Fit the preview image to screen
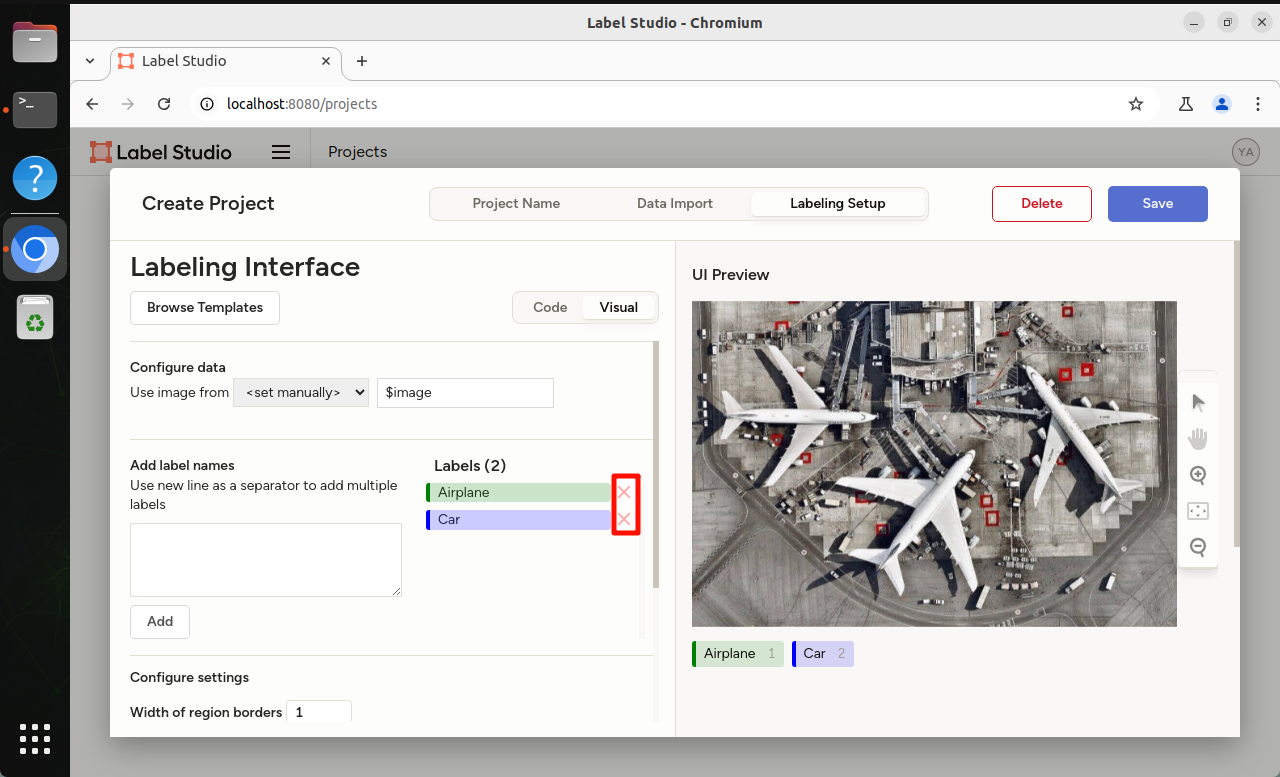Image resolution: width=1280 pixels, height=777 pixels. click(x=1198, y=511)
